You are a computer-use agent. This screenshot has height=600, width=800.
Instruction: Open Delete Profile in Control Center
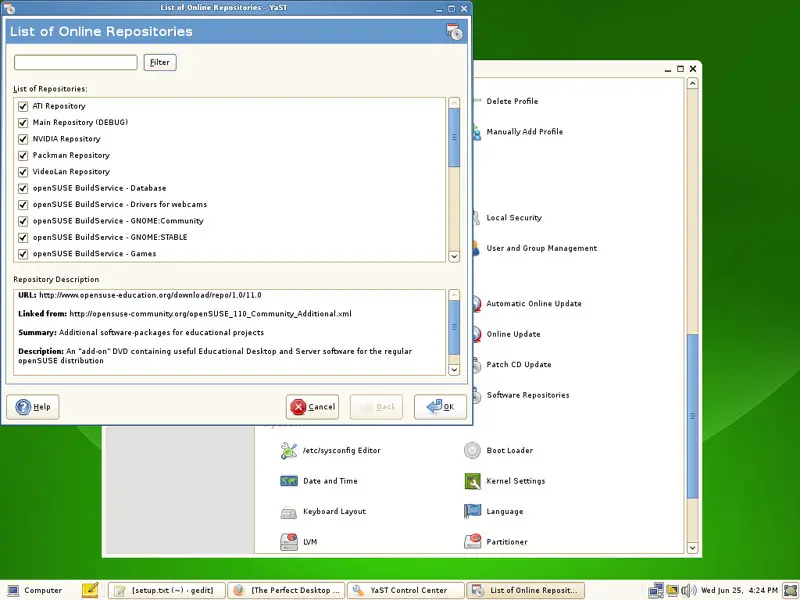pos(512,101)
